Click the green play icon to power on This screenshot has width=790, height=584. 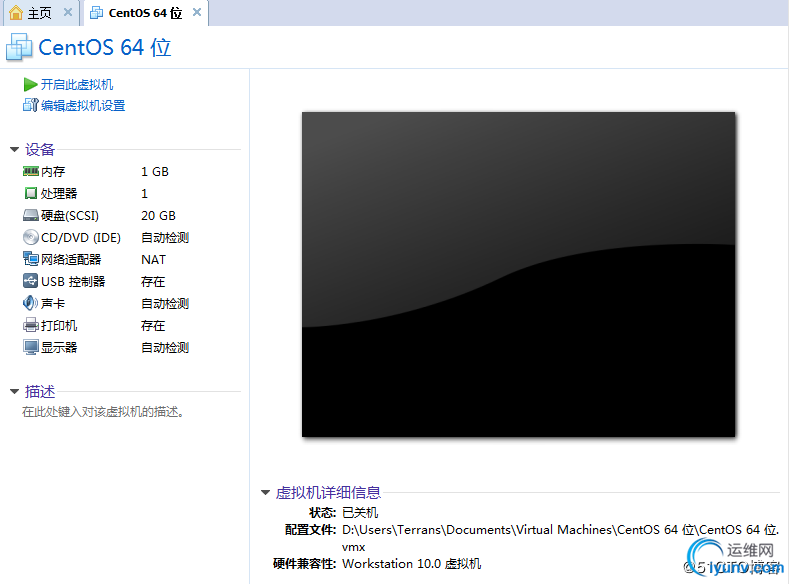pyautogui.click(x=30, y=85)
